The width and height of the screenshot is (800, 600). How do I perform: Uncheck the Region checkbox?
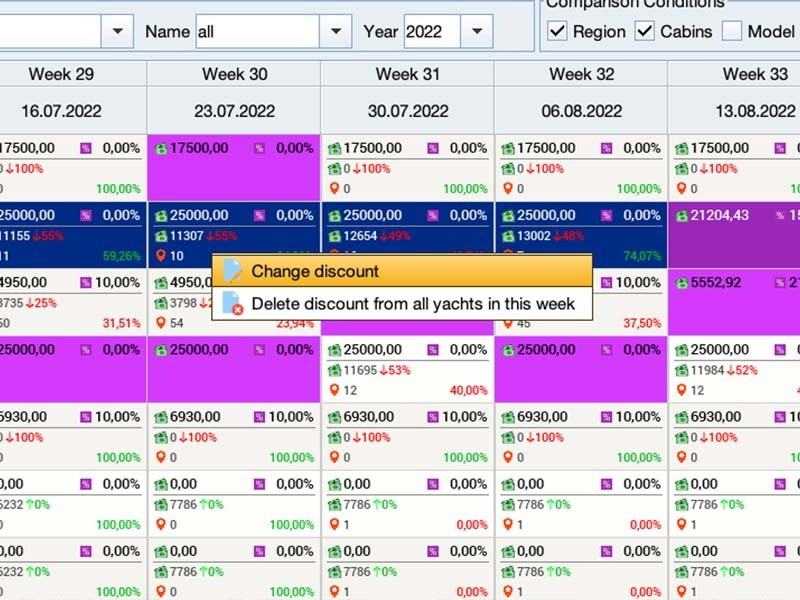pos(557,31)
